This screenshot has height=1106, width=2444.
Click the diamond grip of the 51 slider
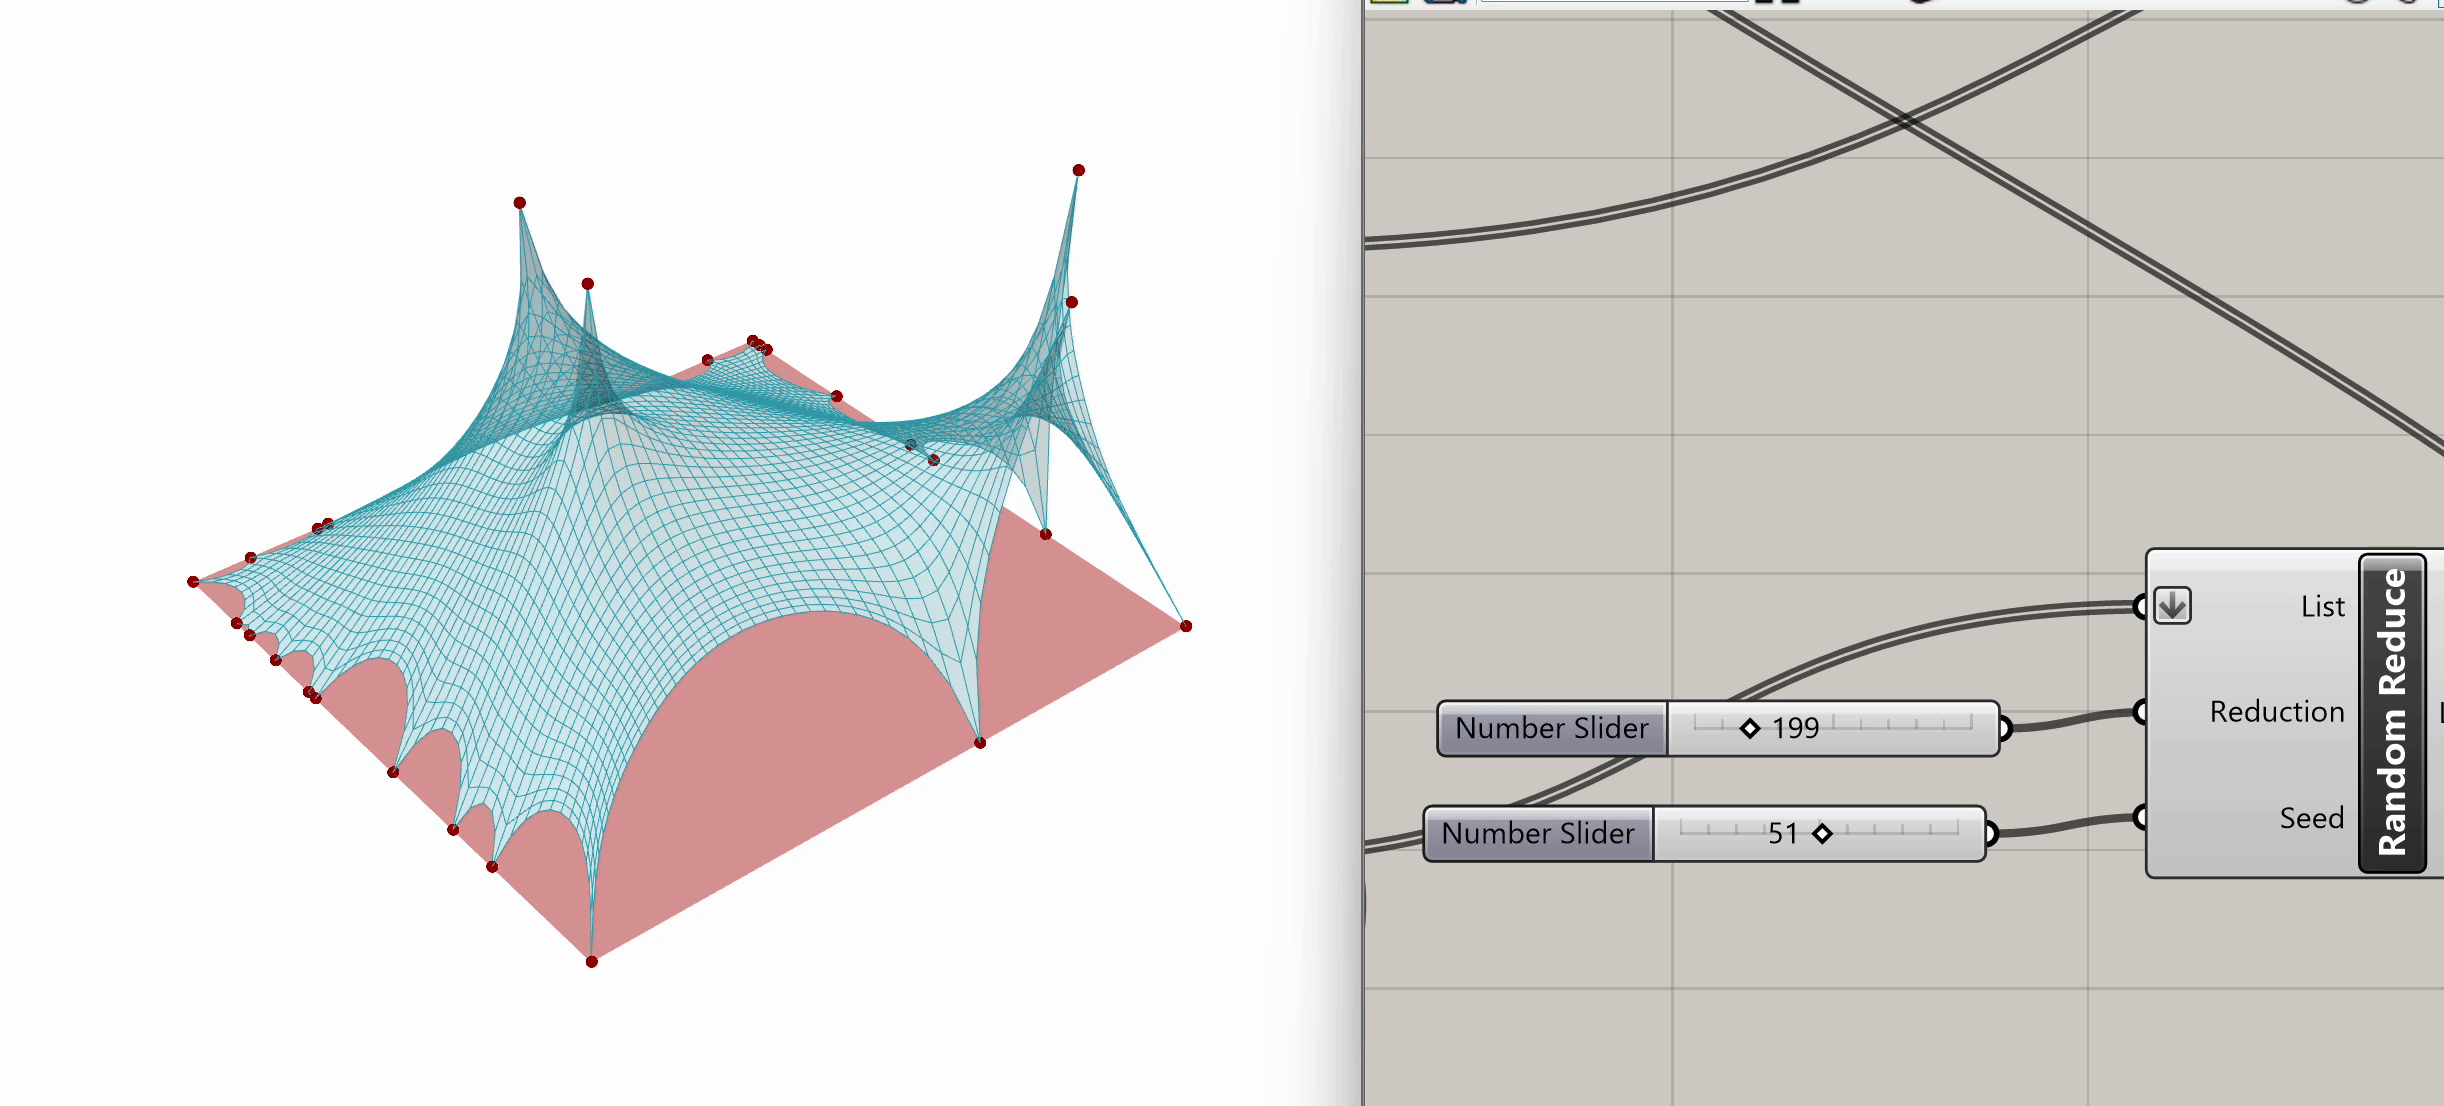(1822, 834)
